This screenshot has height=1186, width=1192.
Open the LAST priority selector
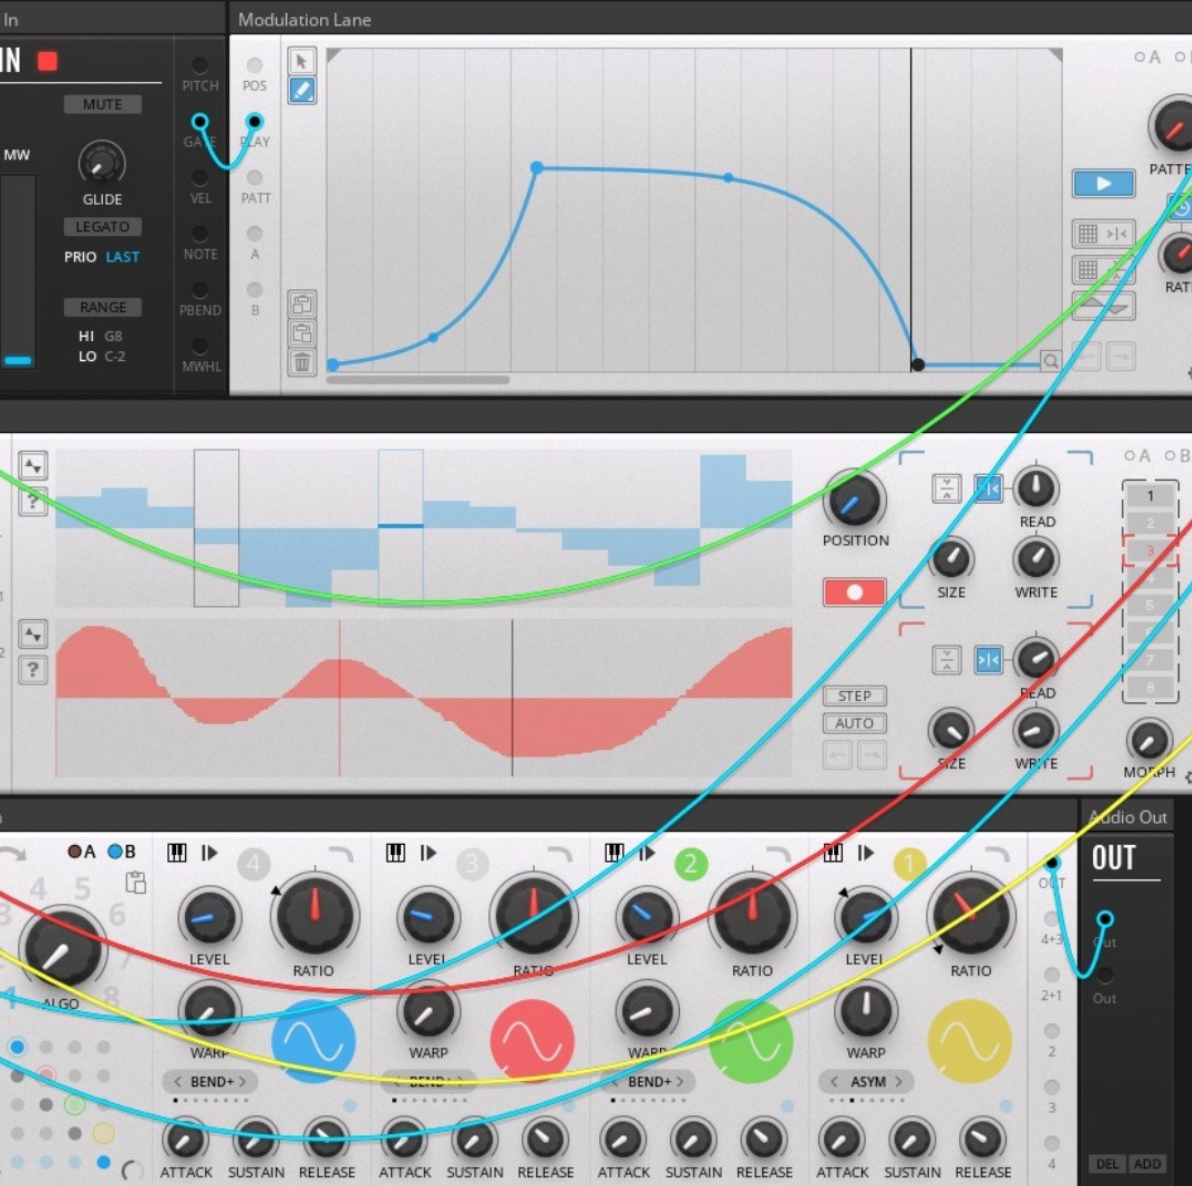(x=122, y=257)
